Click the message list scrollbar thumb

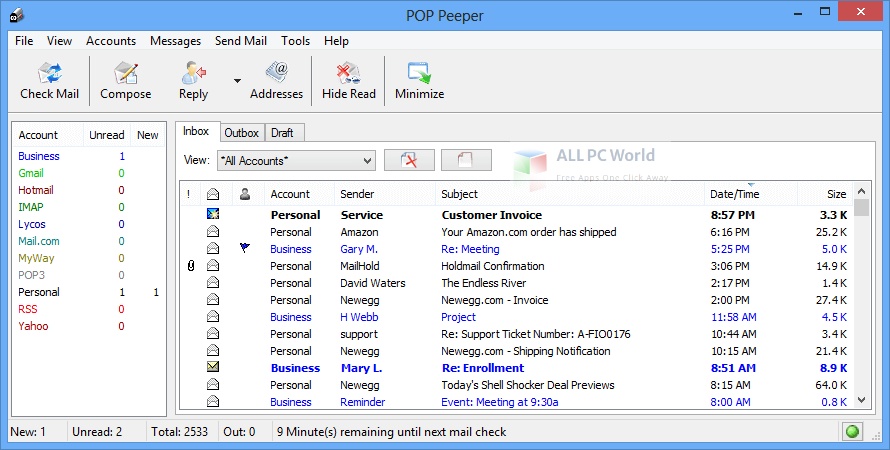click(x=861, y=208)
